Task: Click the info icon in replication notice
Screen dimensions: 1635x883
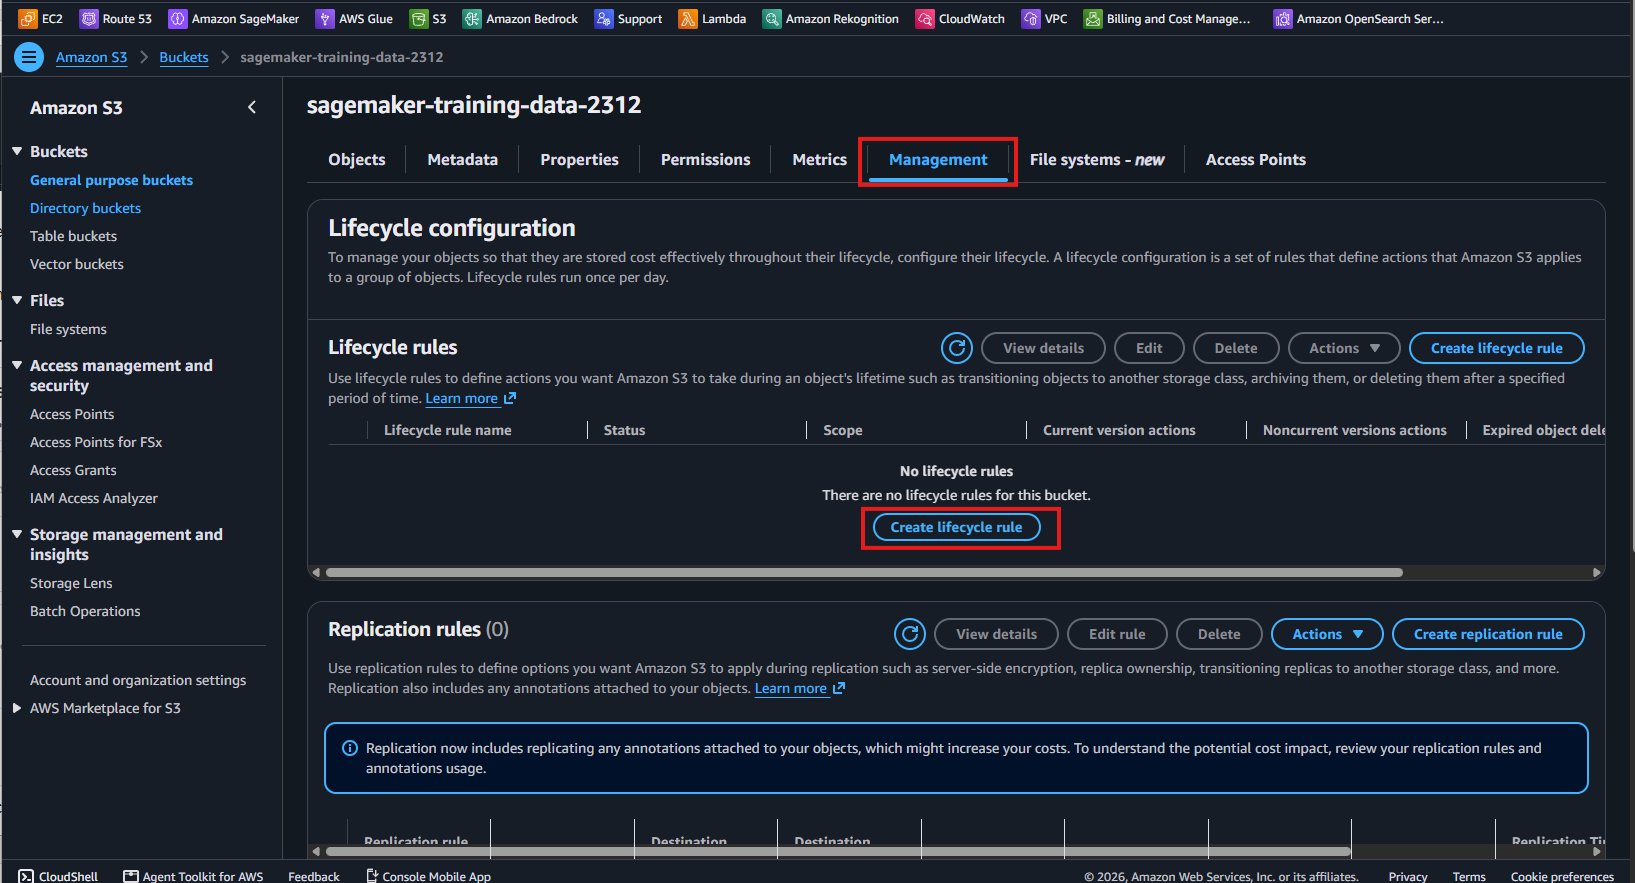Action: (350, 748)
